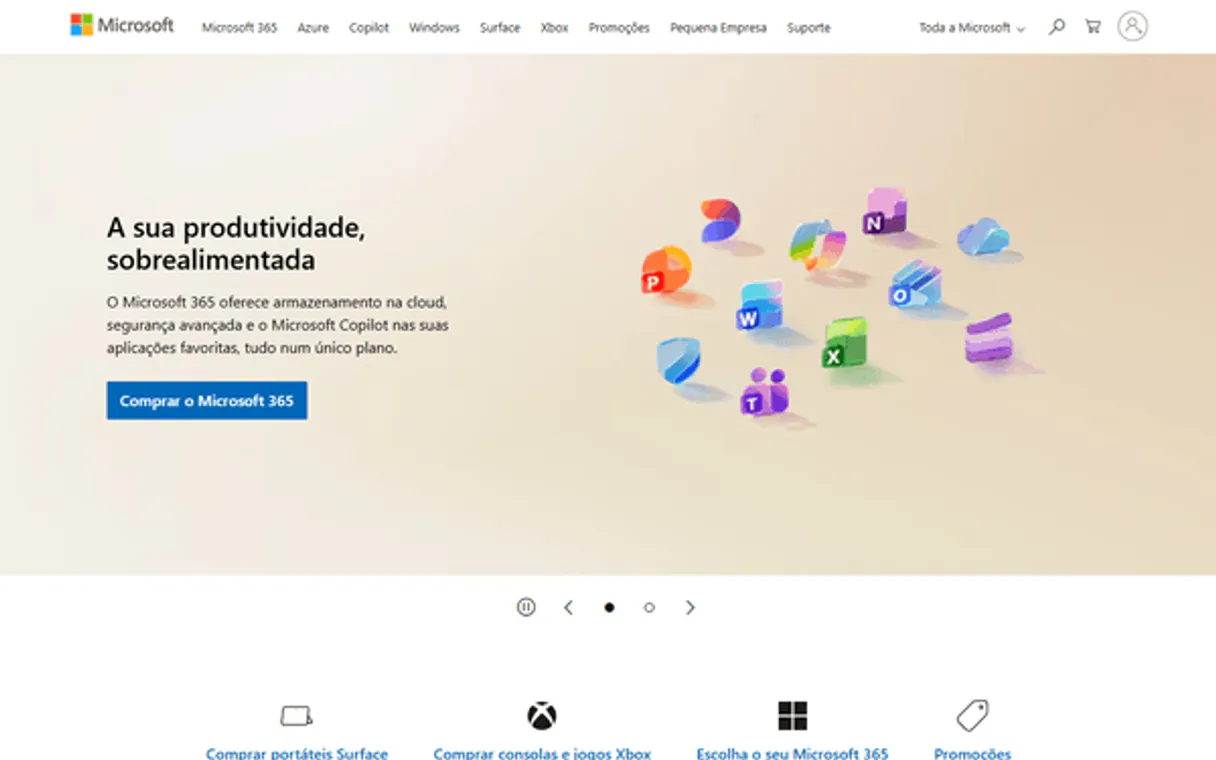1216x760 pixels.
Task: Click the Comprar o Microsoft 365 button
Action: [x=206, y=400]
